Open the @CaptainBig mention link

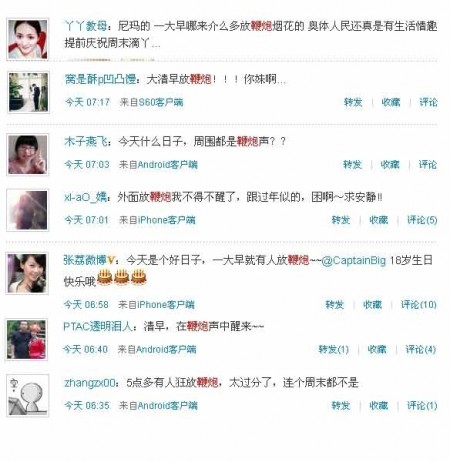pos(354,260)
